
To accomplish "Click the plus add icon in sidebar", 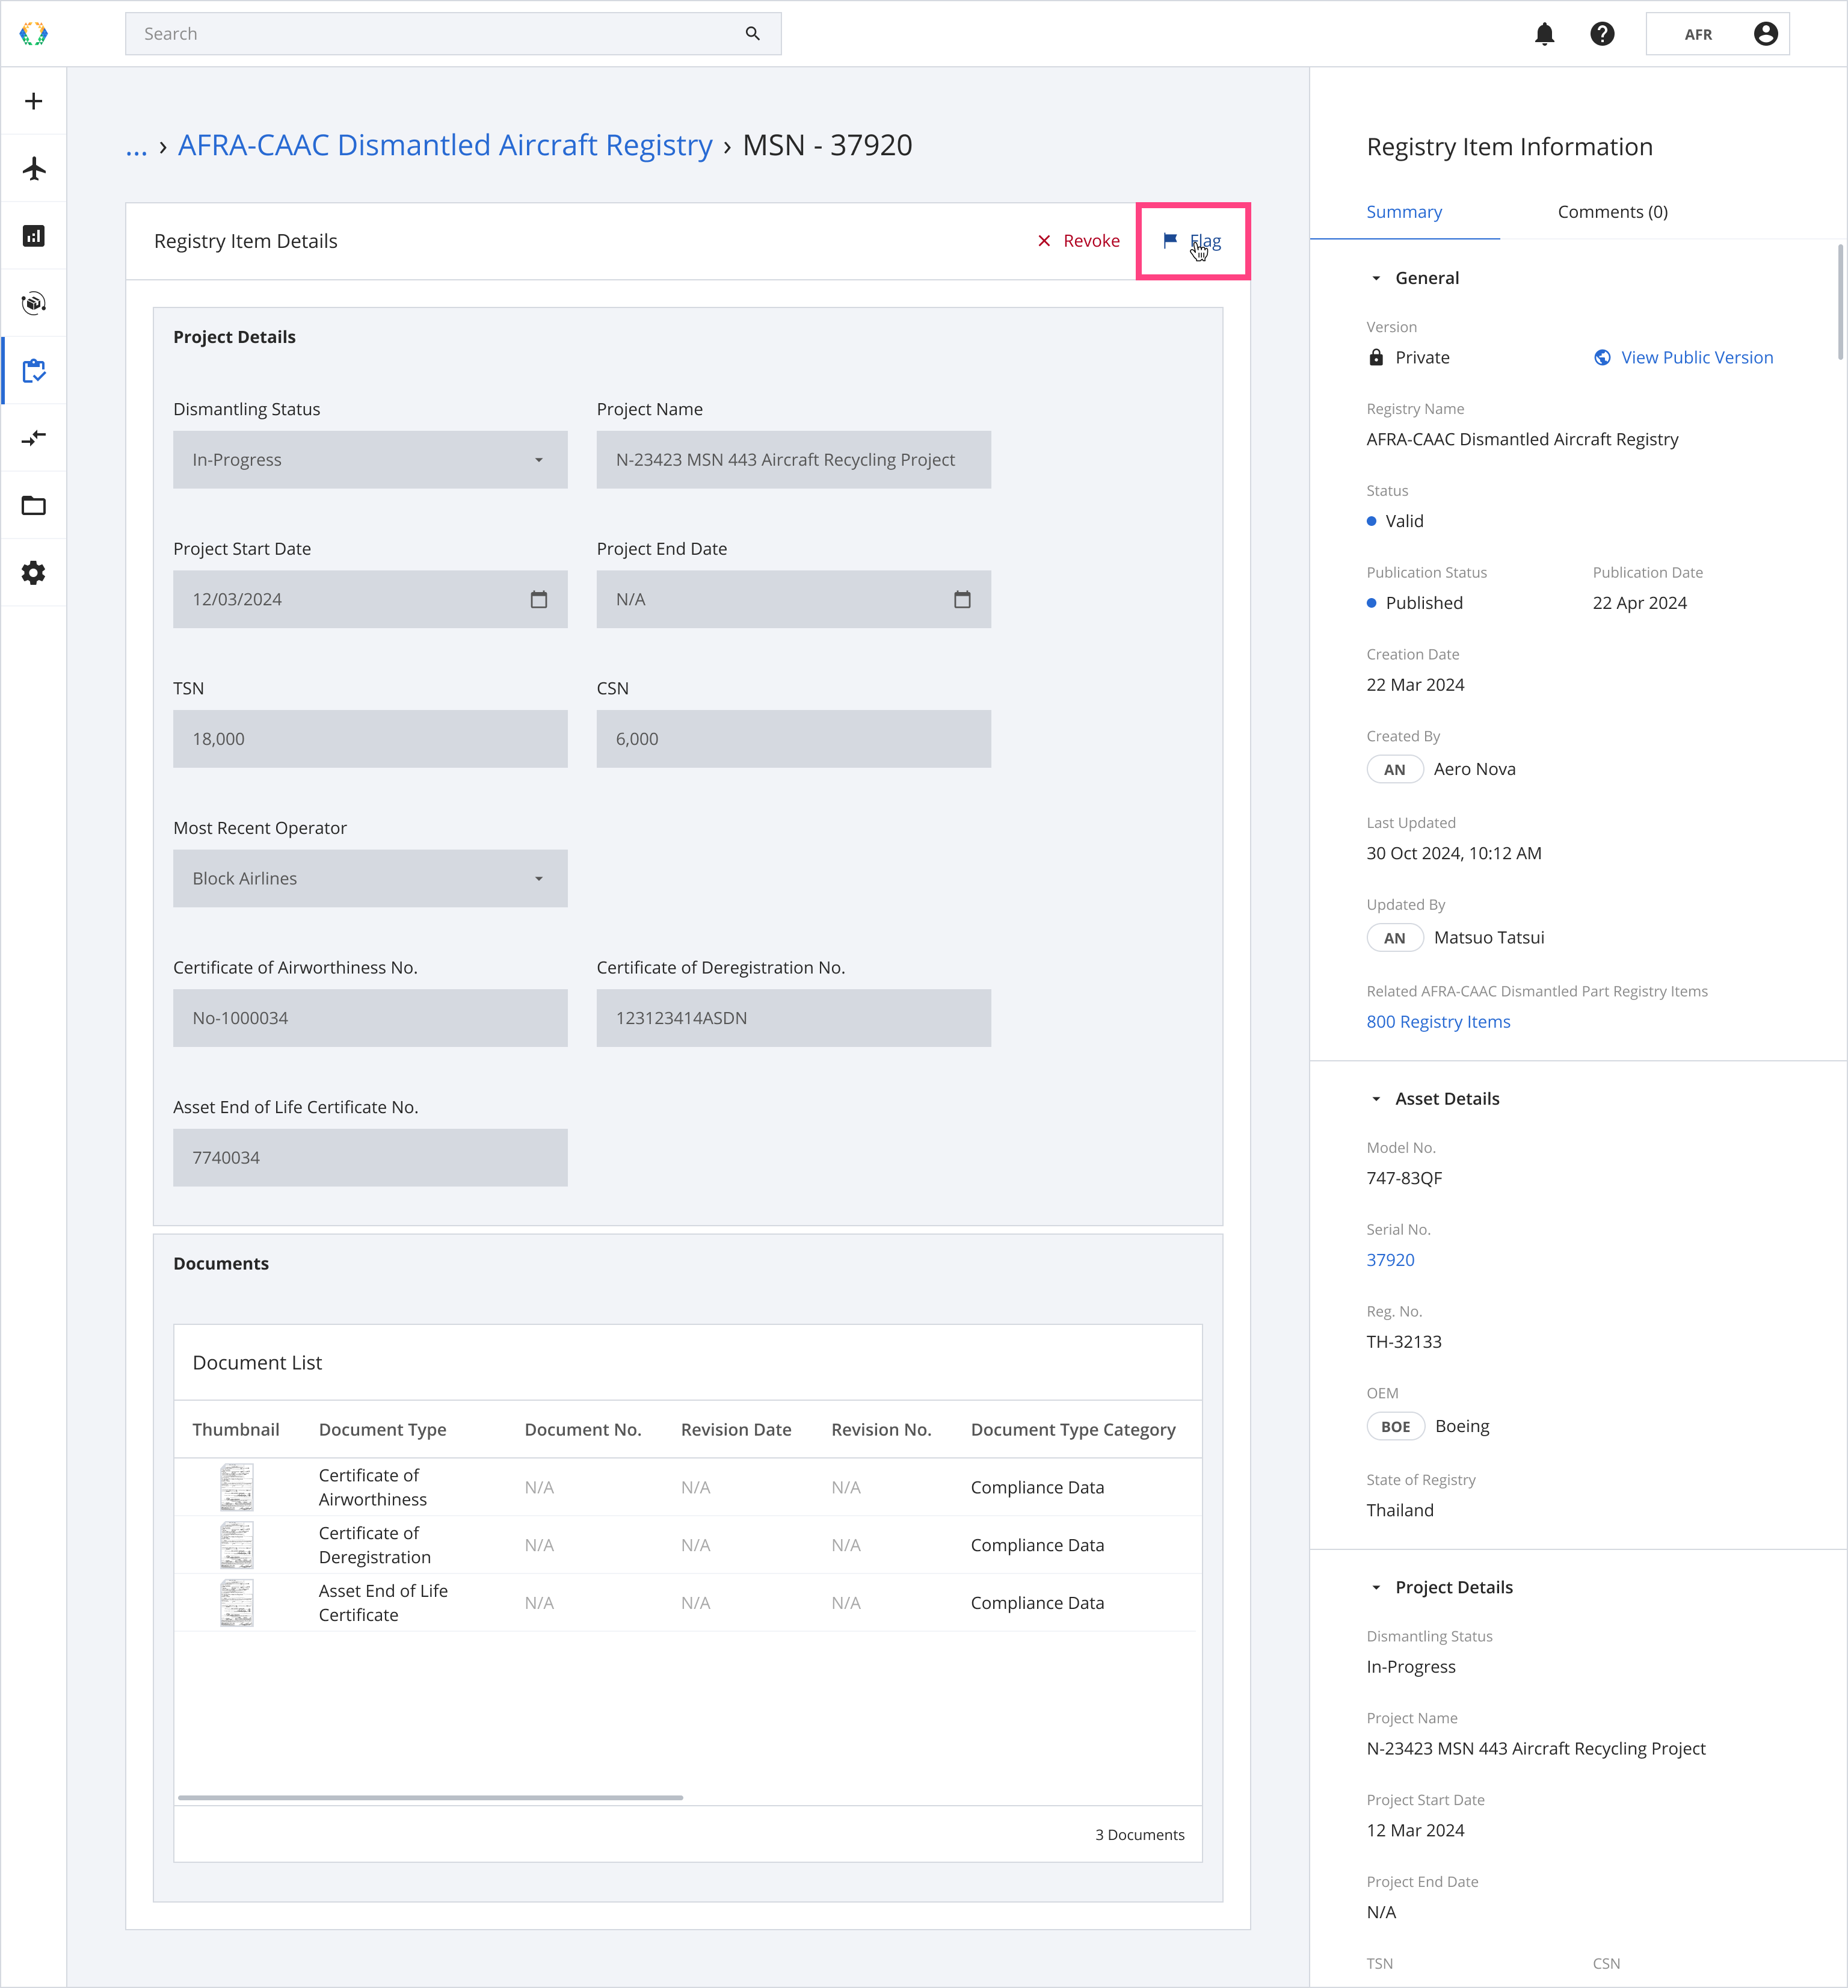I will [34, 101].
